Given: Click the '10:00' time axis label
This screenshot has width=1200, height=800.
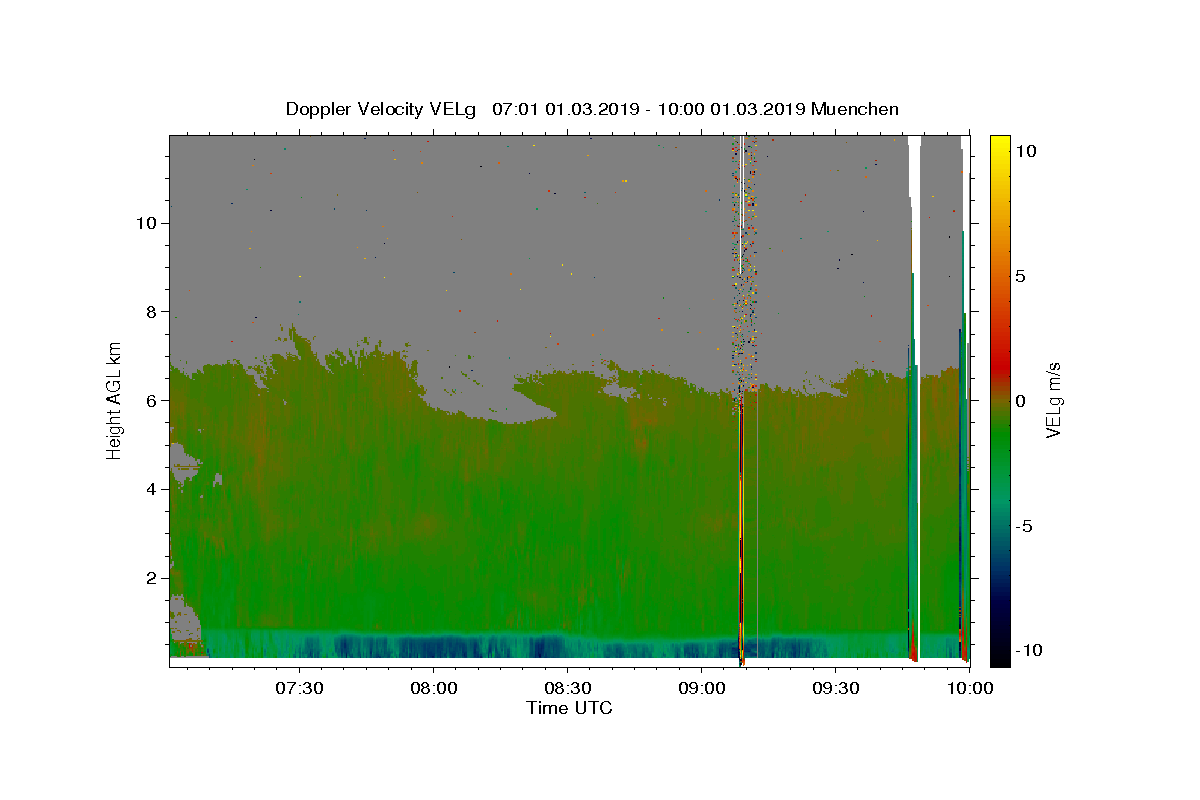Looking at the screenshot, I should 969,688.
